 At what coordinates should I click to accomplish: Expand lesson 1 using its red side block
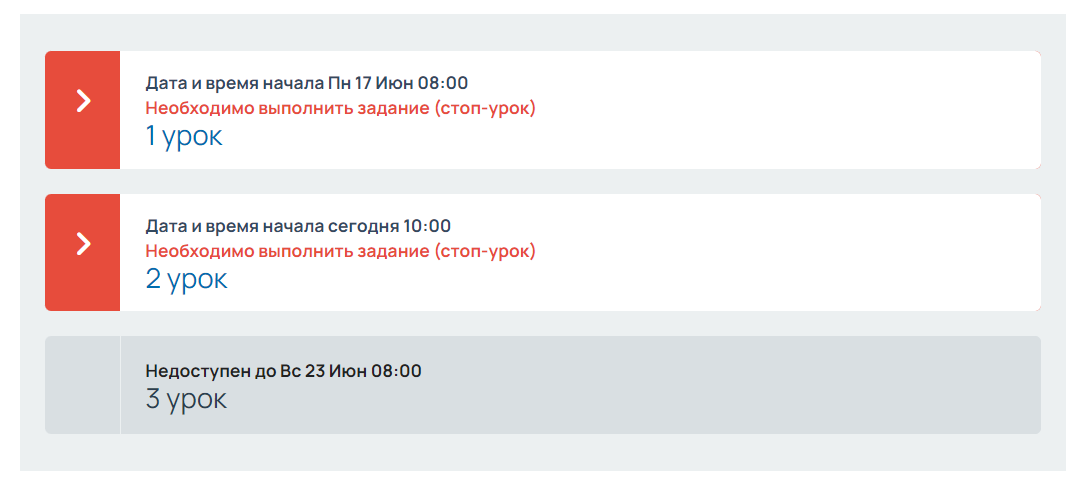(83, 110)
